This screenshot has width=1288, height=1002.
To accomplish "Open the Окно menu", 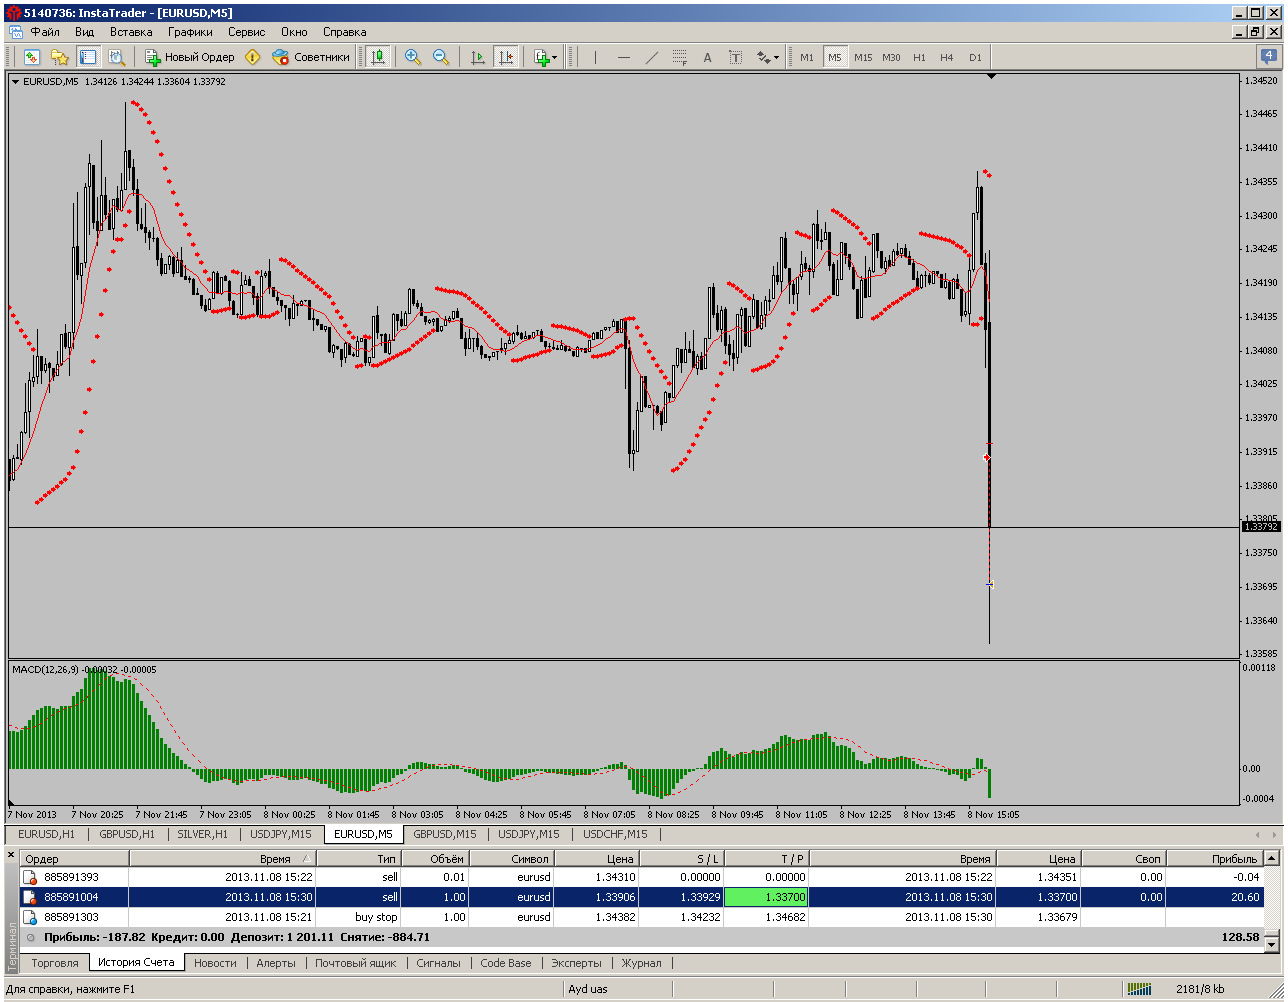I will pos(294,32).
